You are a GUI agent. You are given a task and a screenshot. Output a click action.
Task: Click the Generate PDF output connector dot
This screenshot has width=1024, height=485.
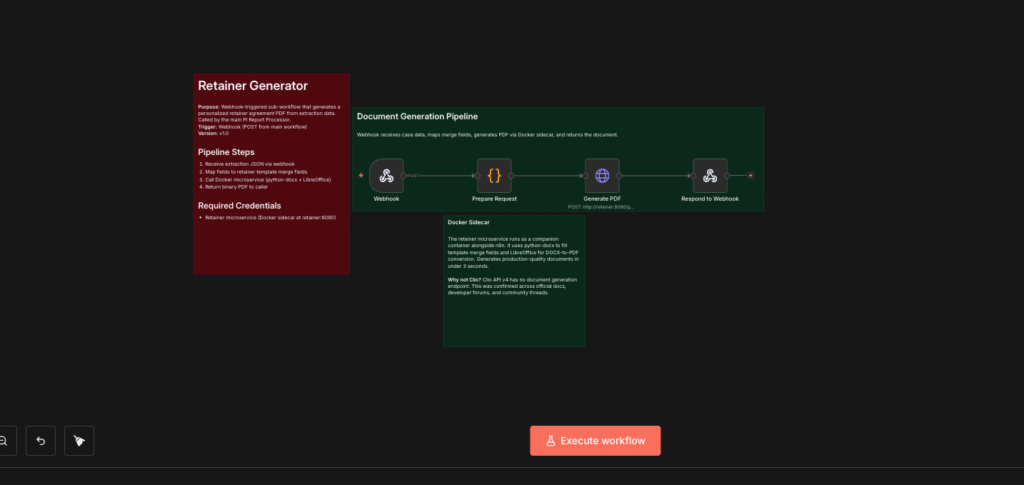(x=620, y=176)
